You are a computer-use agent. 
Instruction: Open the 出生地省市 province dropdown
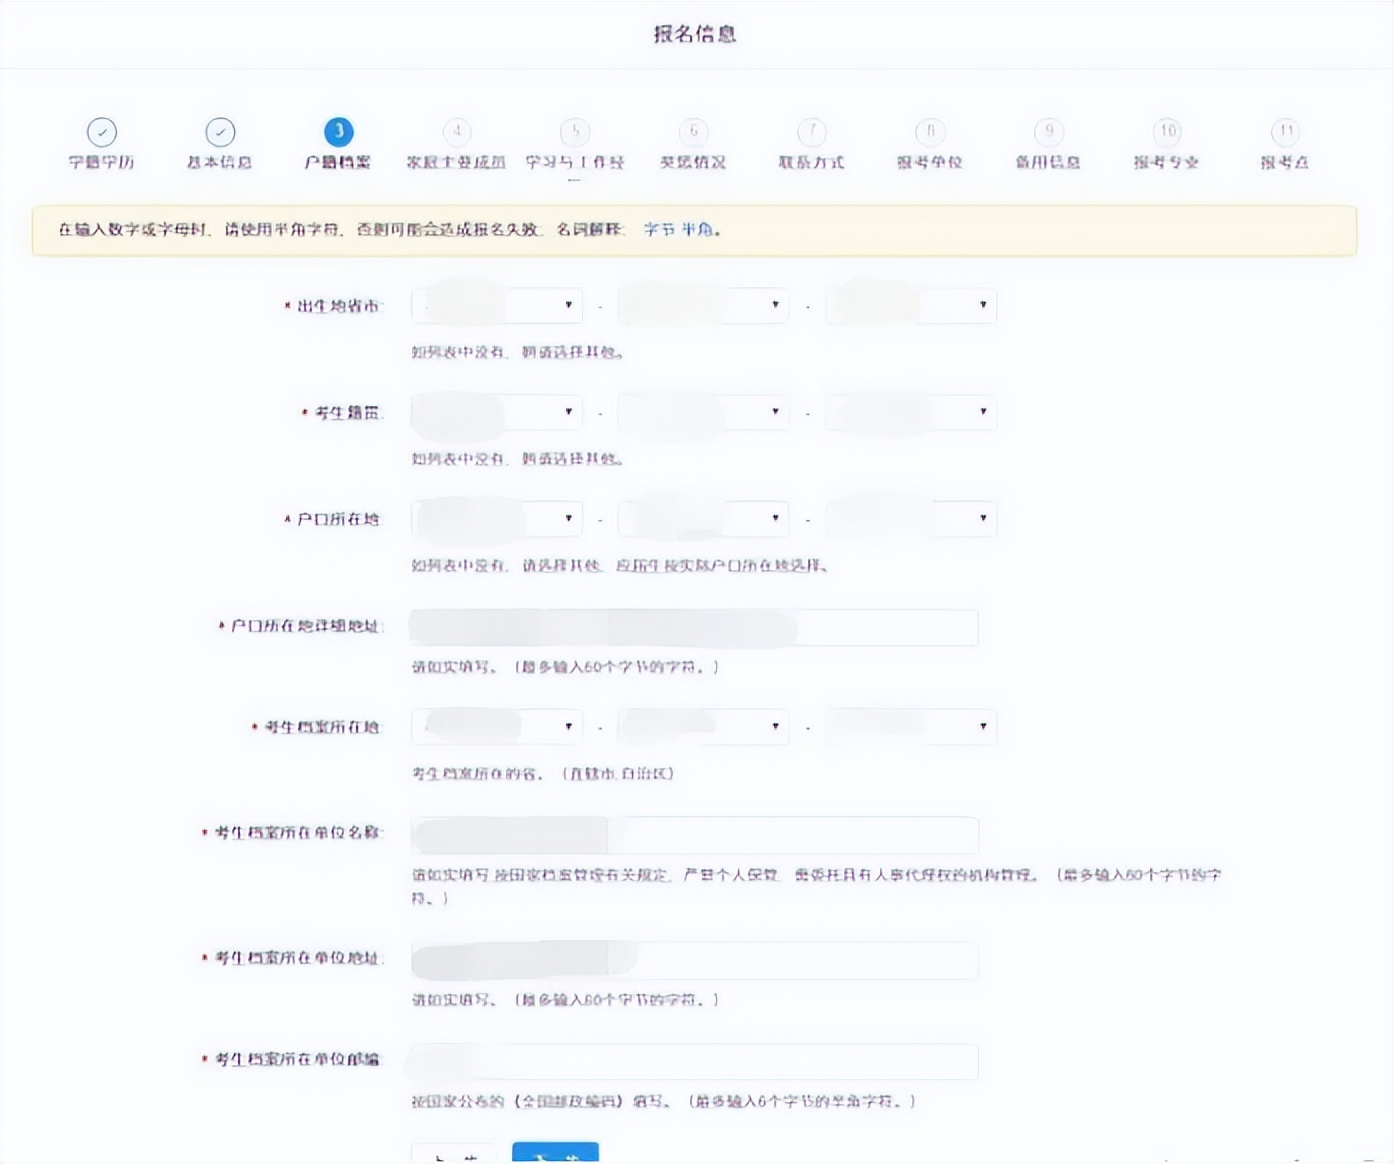pos(496,306)
